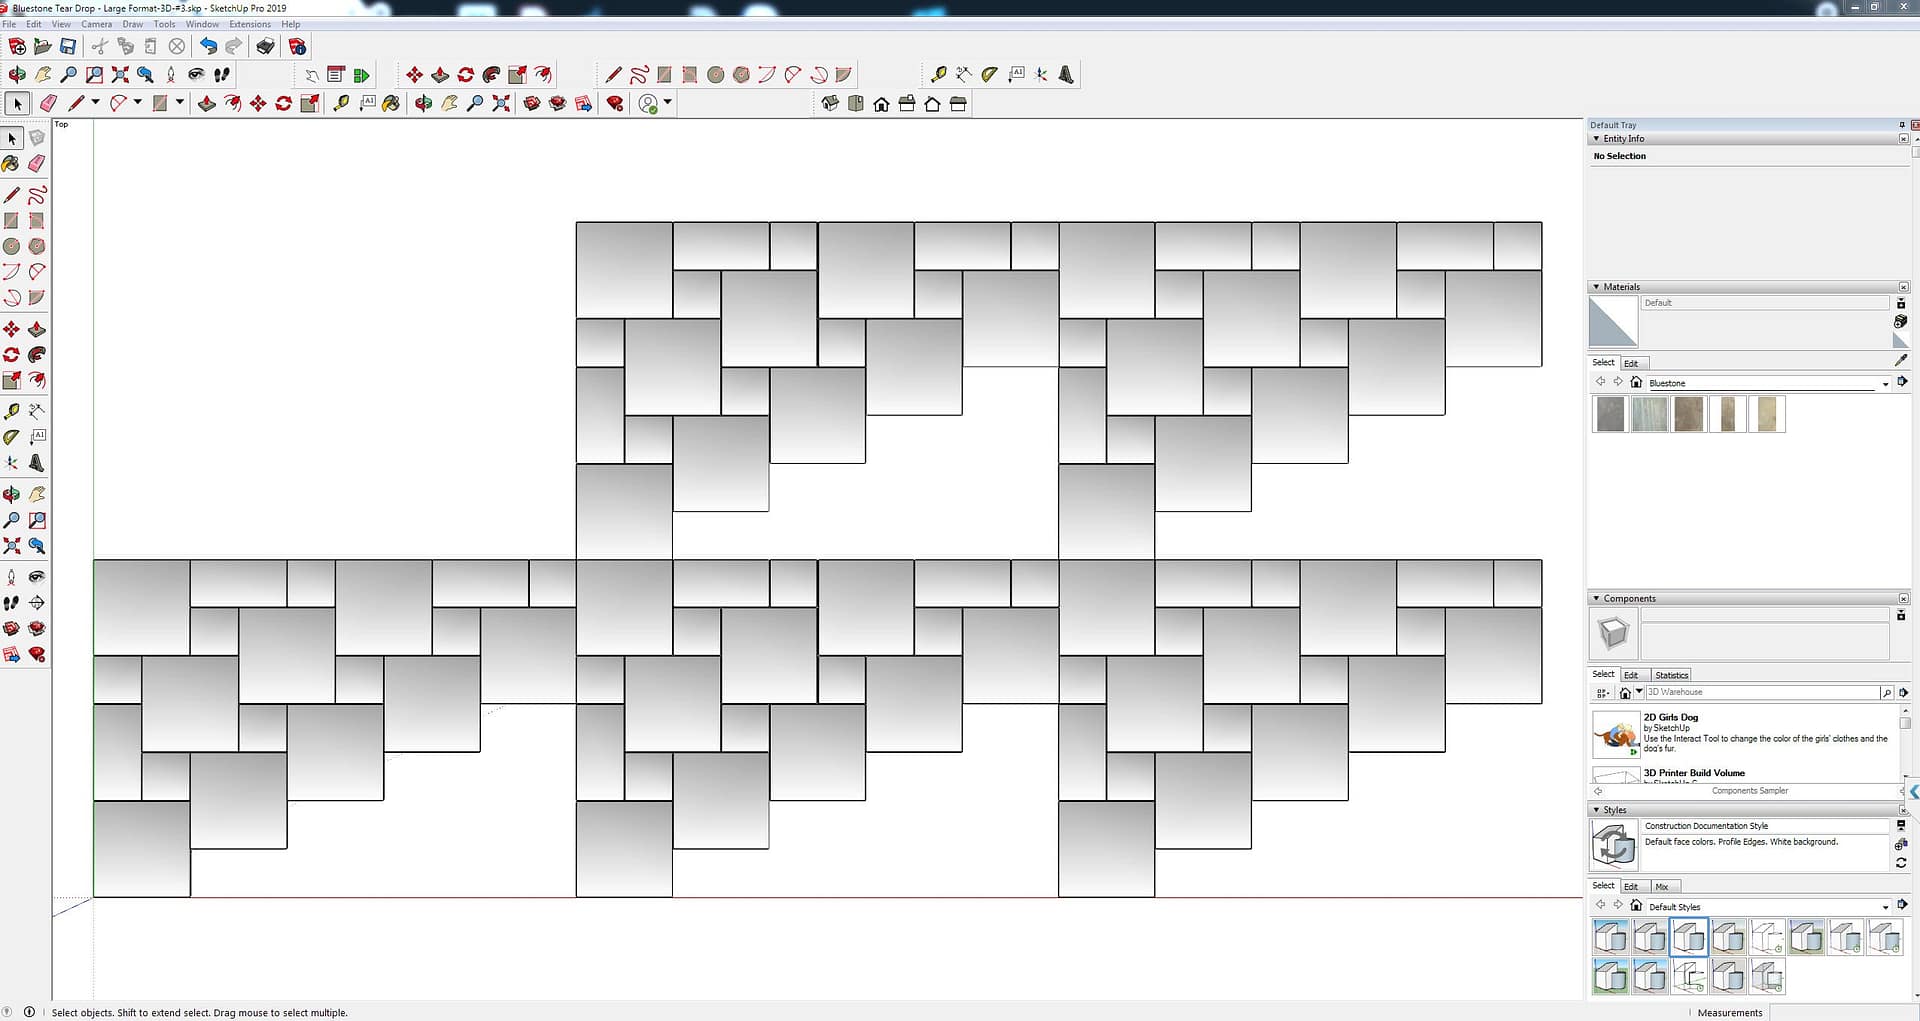
Task: Collapse the Materials panel header
Action: click(x=1596, y=287)
